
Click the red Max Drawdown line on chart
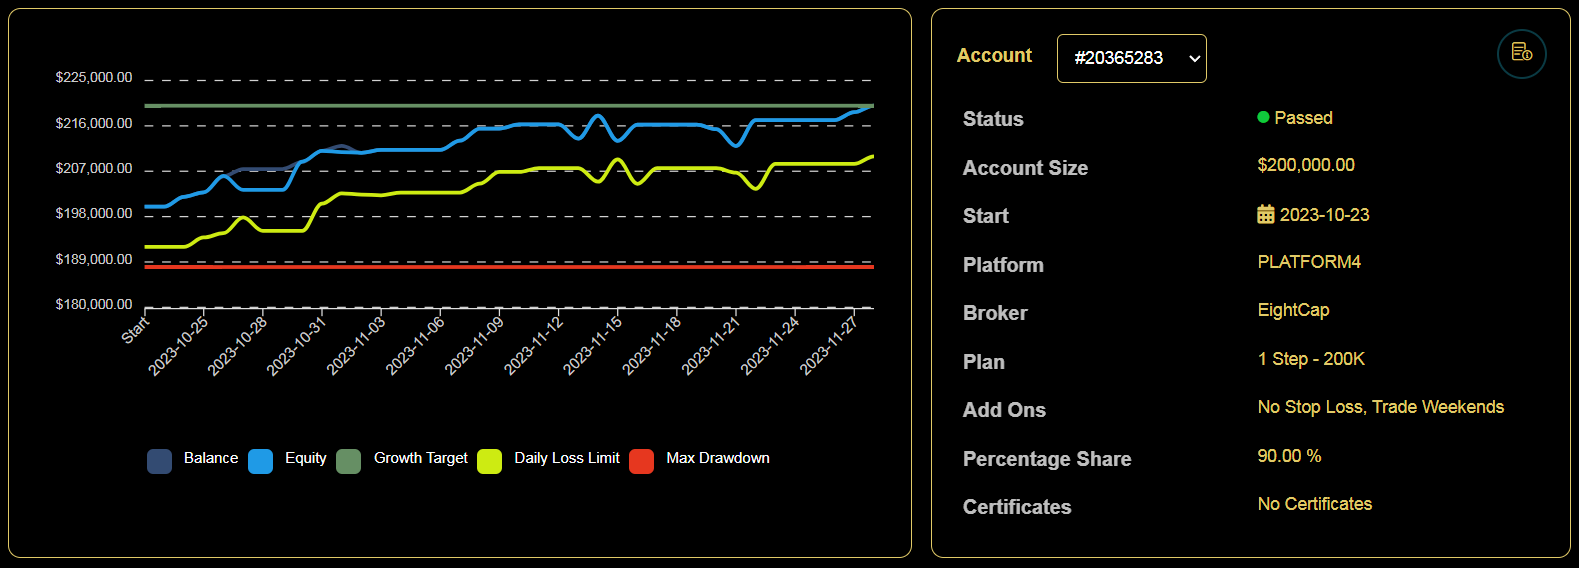pos(500,267)
